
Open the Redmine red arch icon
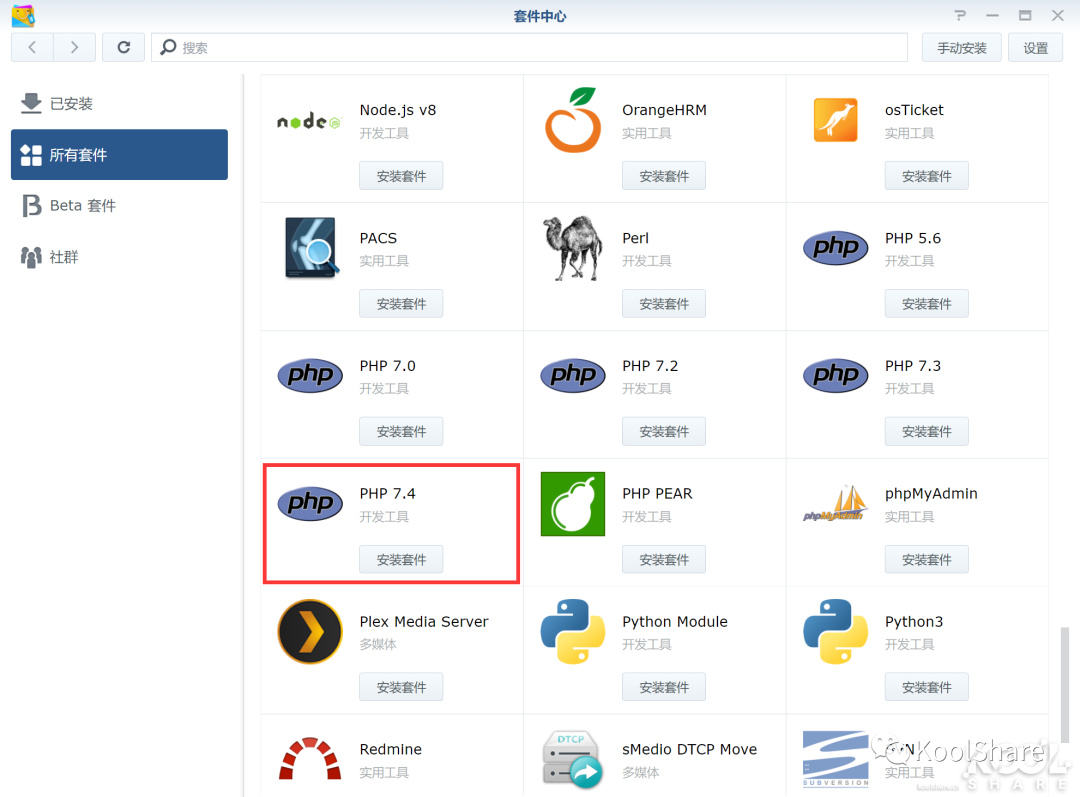coord(310,758)
